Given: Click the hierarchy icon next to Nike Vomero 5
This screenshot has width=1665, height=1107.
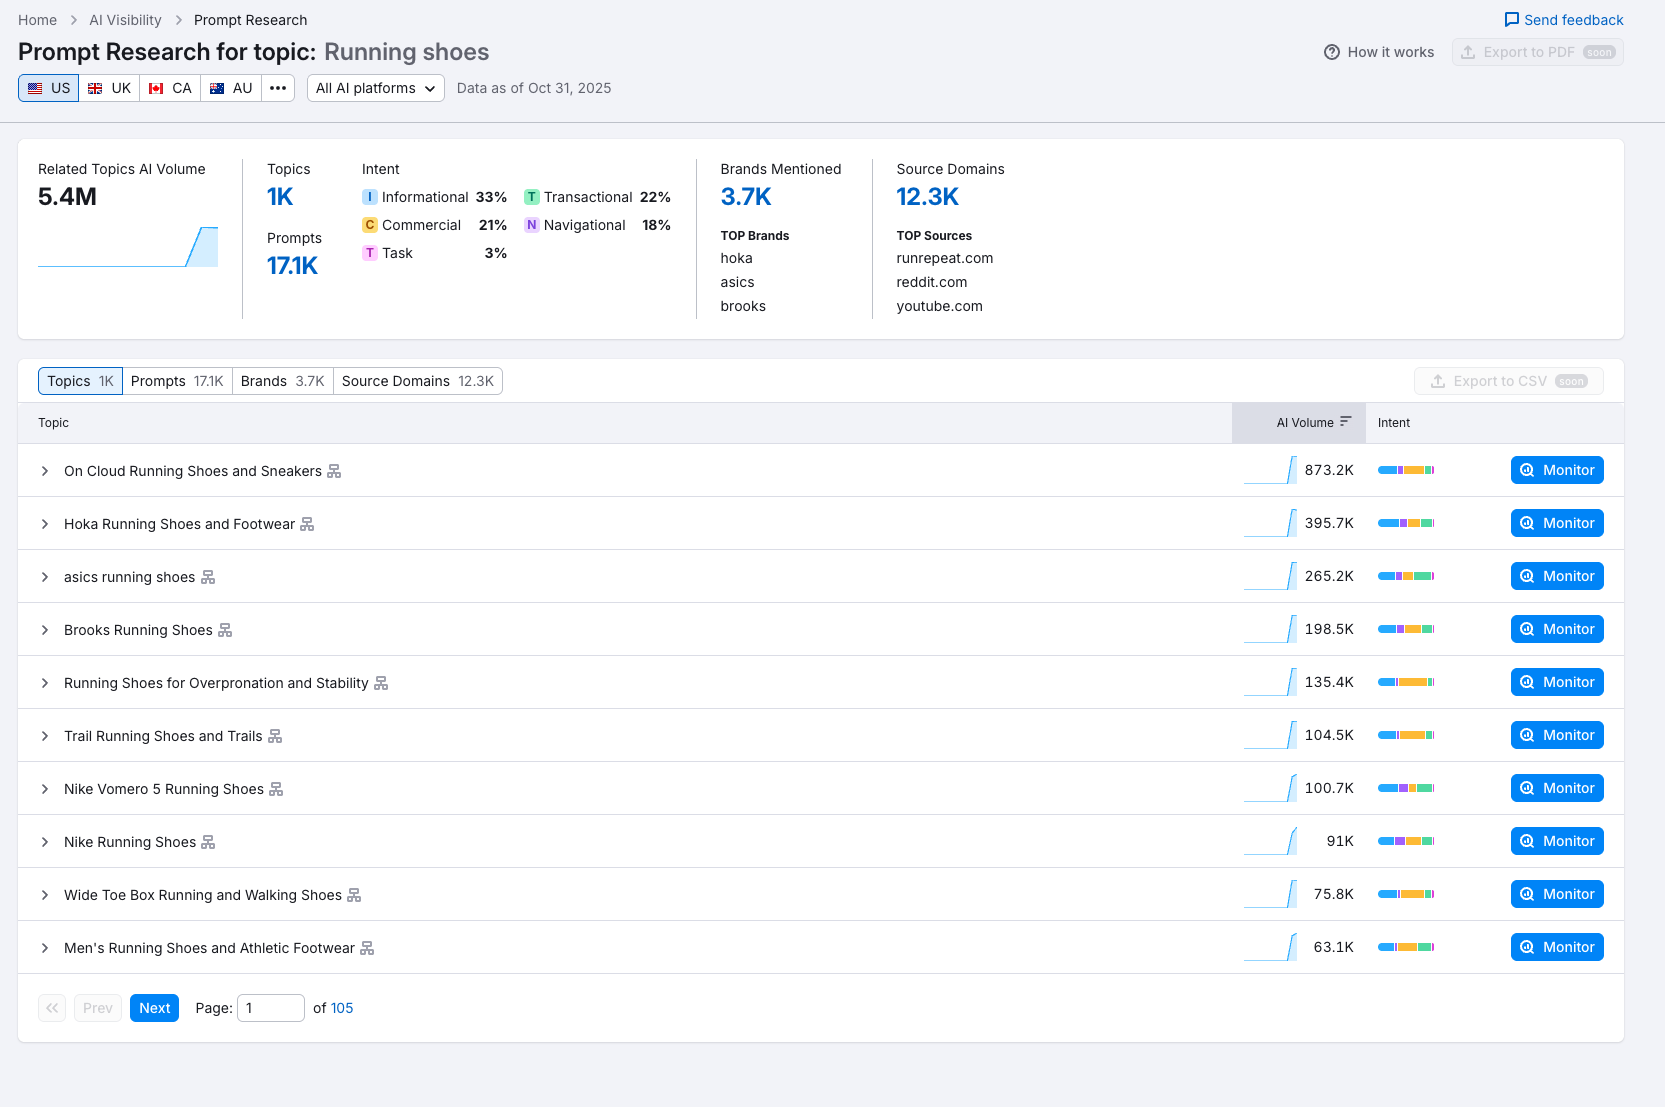Looking at the screenshot, I should (276, 789).
